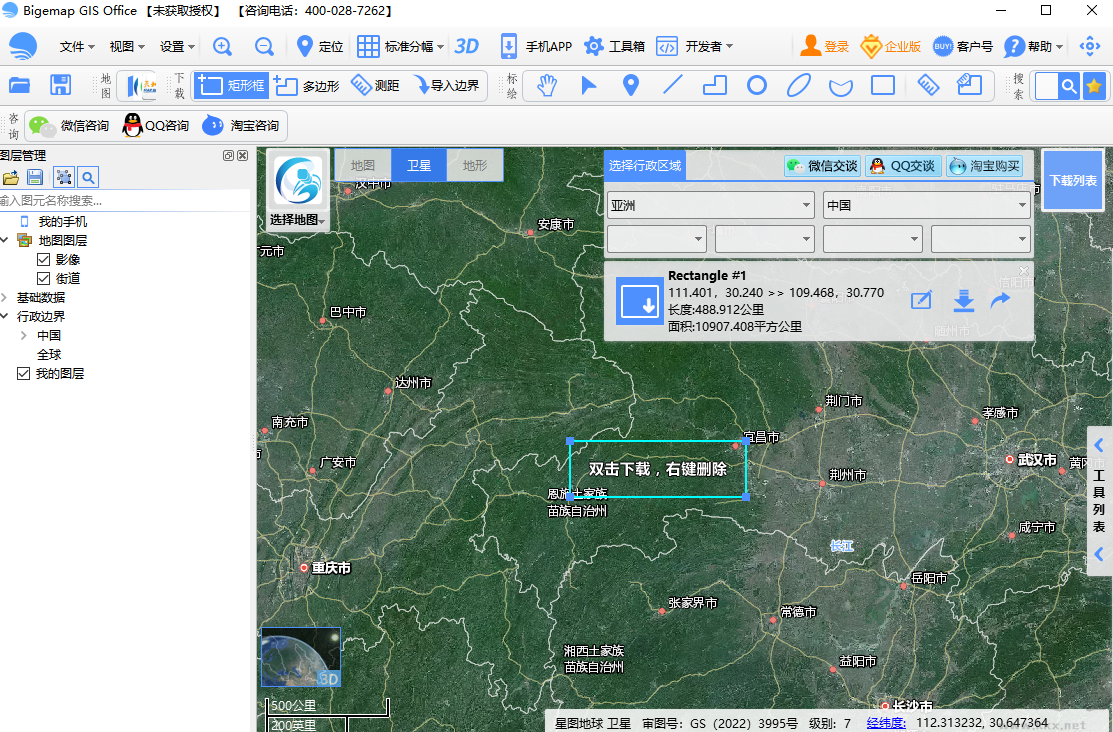This screenshot has height=732, width=1113.
Task: Switch to the 地形 terrain tab
Action: coord(474,164)
